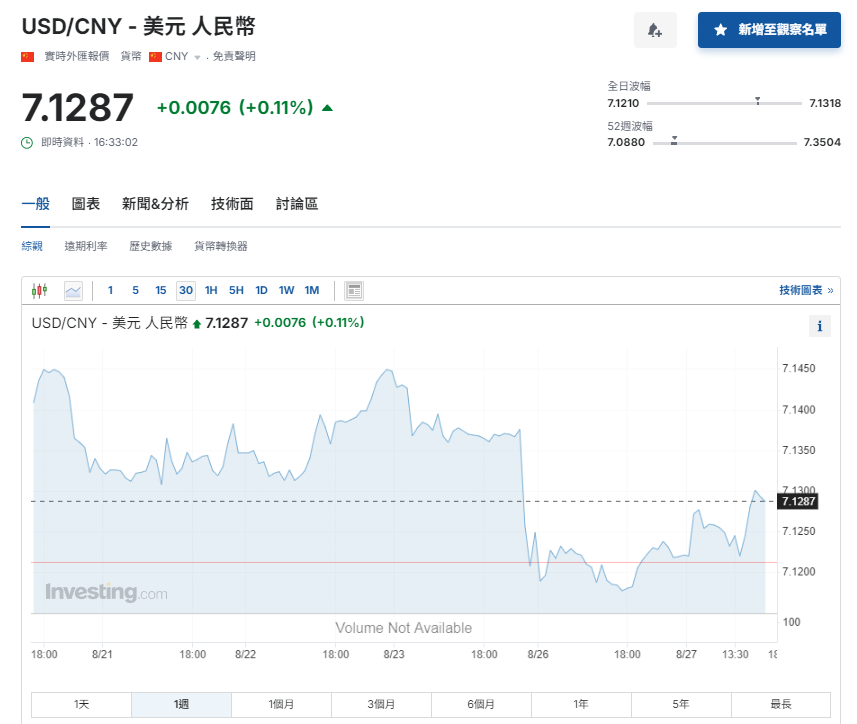This screenshot has width=857, height=724.
Task: Open the 圖表 tab
Action: pyautogui.click(x=86, y=204)
